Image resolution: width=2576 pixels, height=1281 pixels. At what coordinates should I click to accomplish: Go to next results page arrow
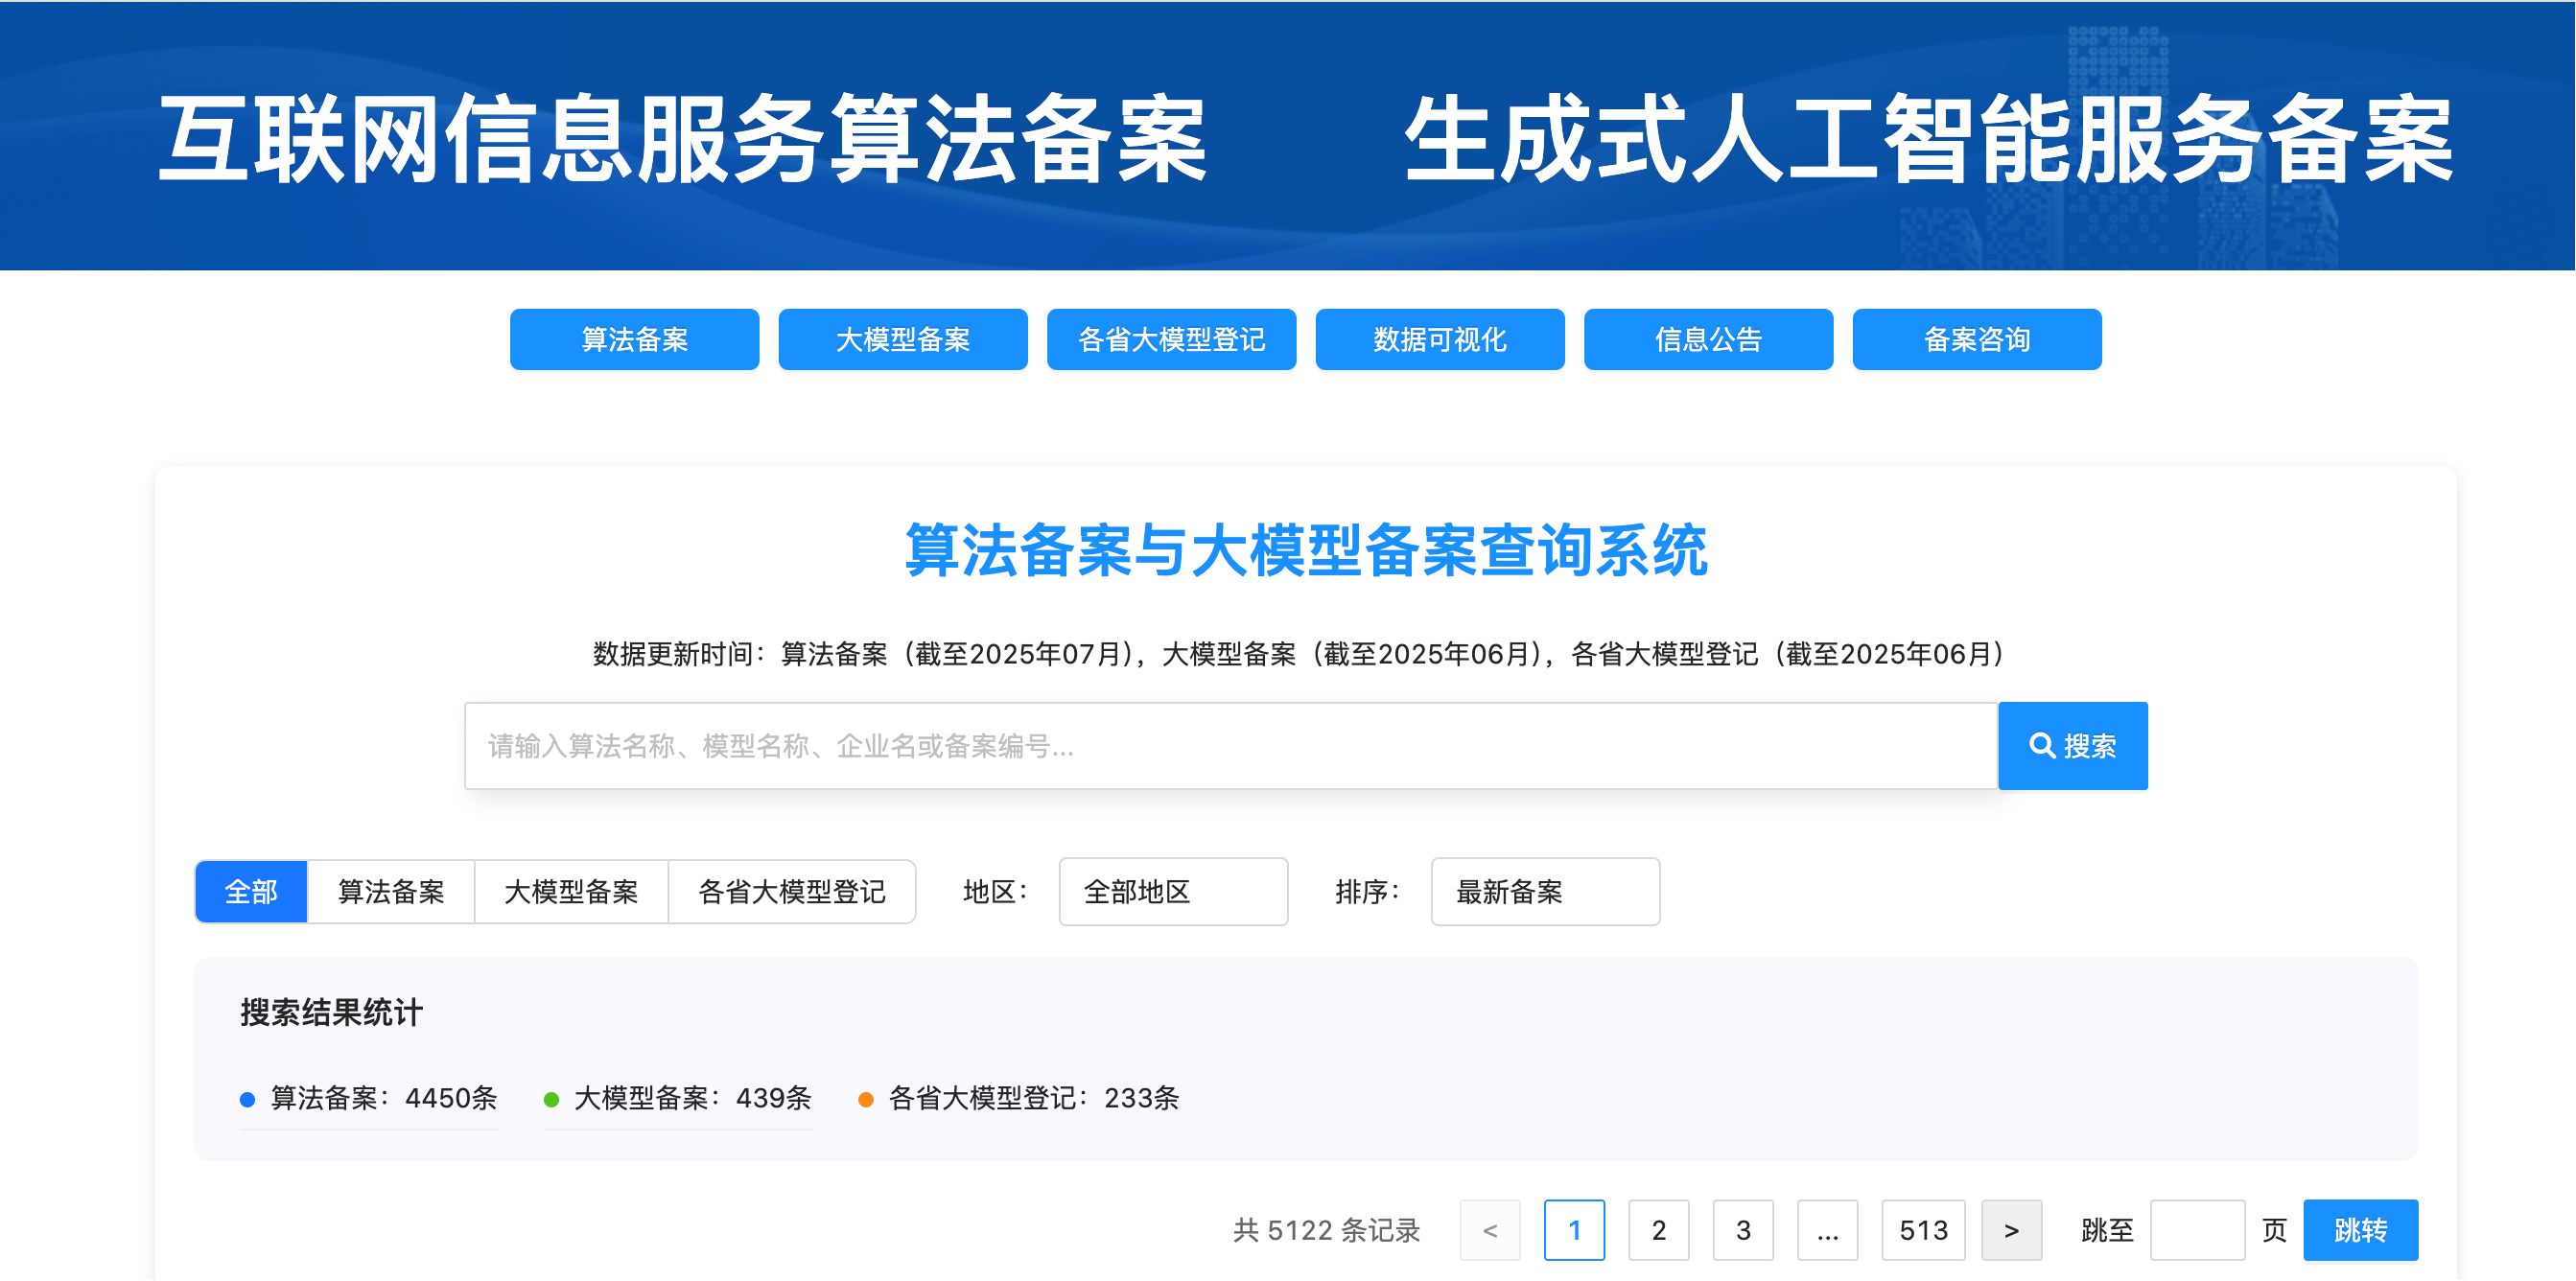click(x=2011, y=1230)
